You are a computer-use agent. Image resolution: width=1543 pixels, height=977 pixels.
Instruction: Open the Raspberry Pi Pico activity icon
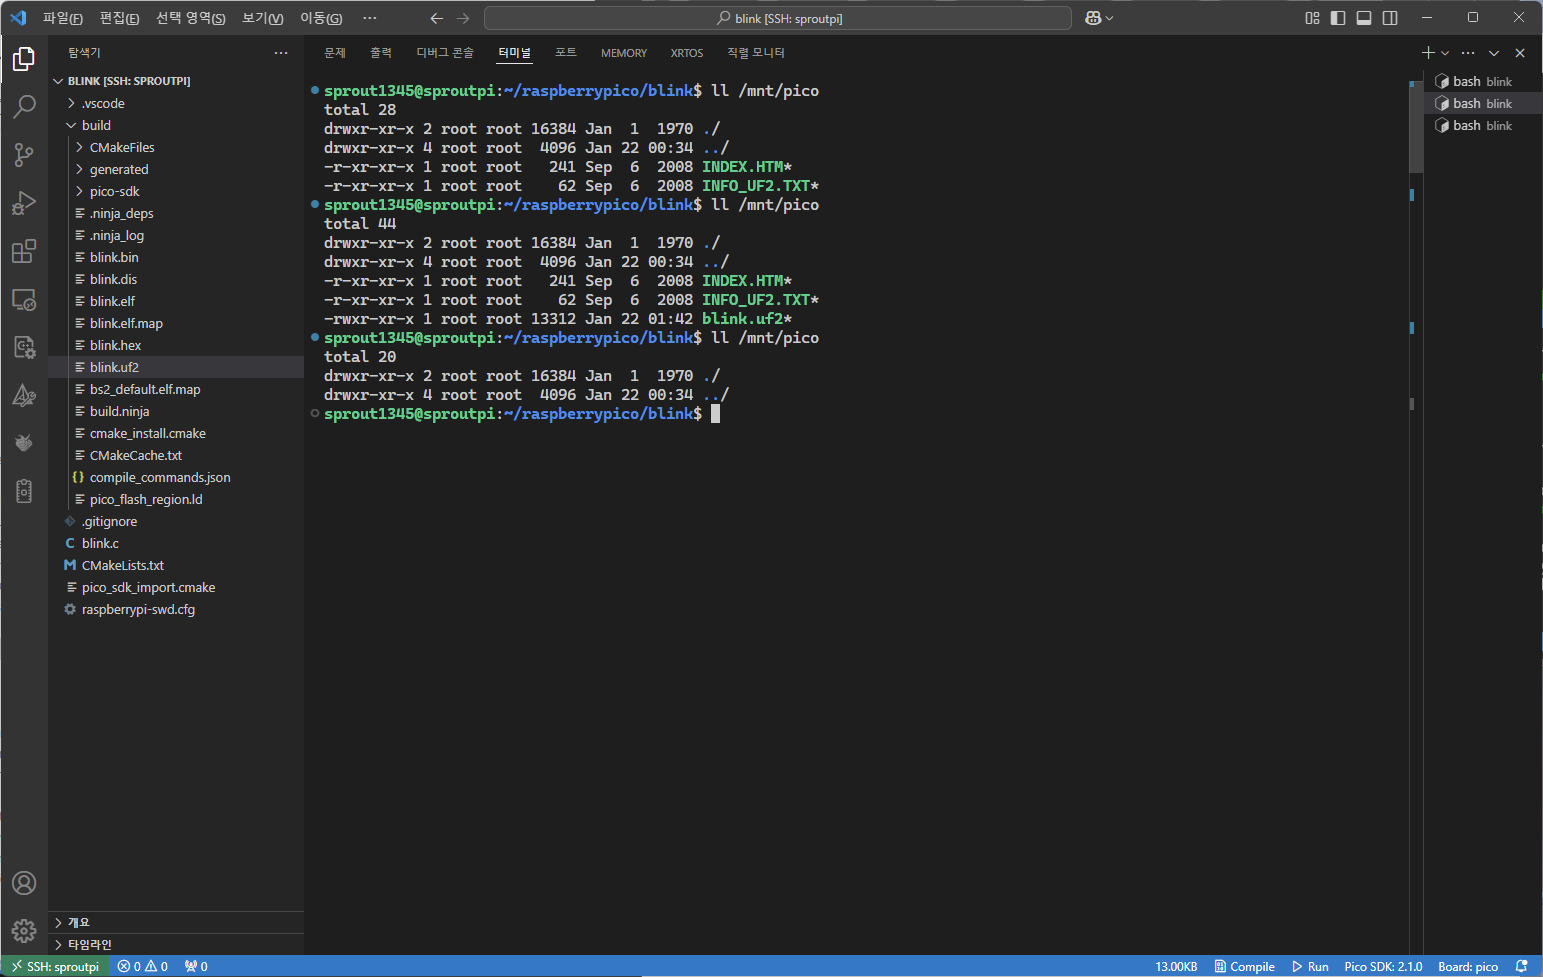[x=24, y=443]
